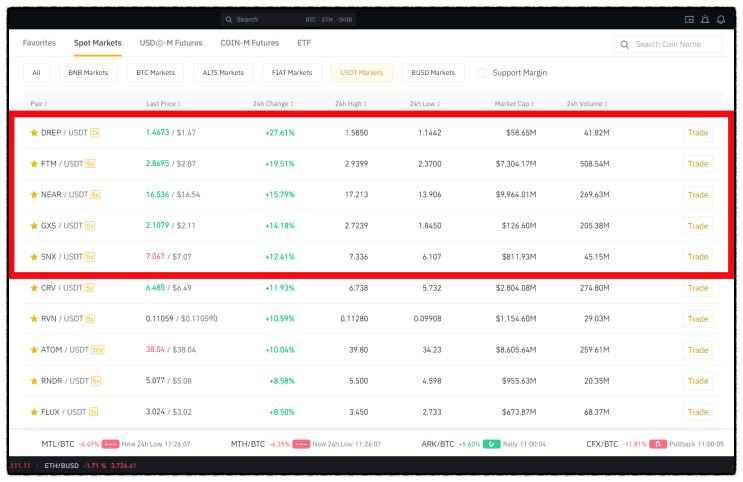Focus the top bar Search field

(x=288, y=19)
